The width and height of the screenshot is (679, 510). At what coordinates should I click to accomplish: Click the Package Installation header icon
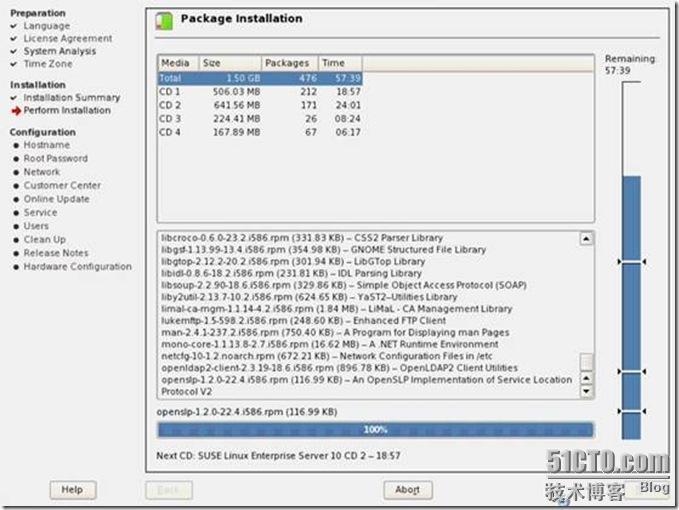pos(164,21)
